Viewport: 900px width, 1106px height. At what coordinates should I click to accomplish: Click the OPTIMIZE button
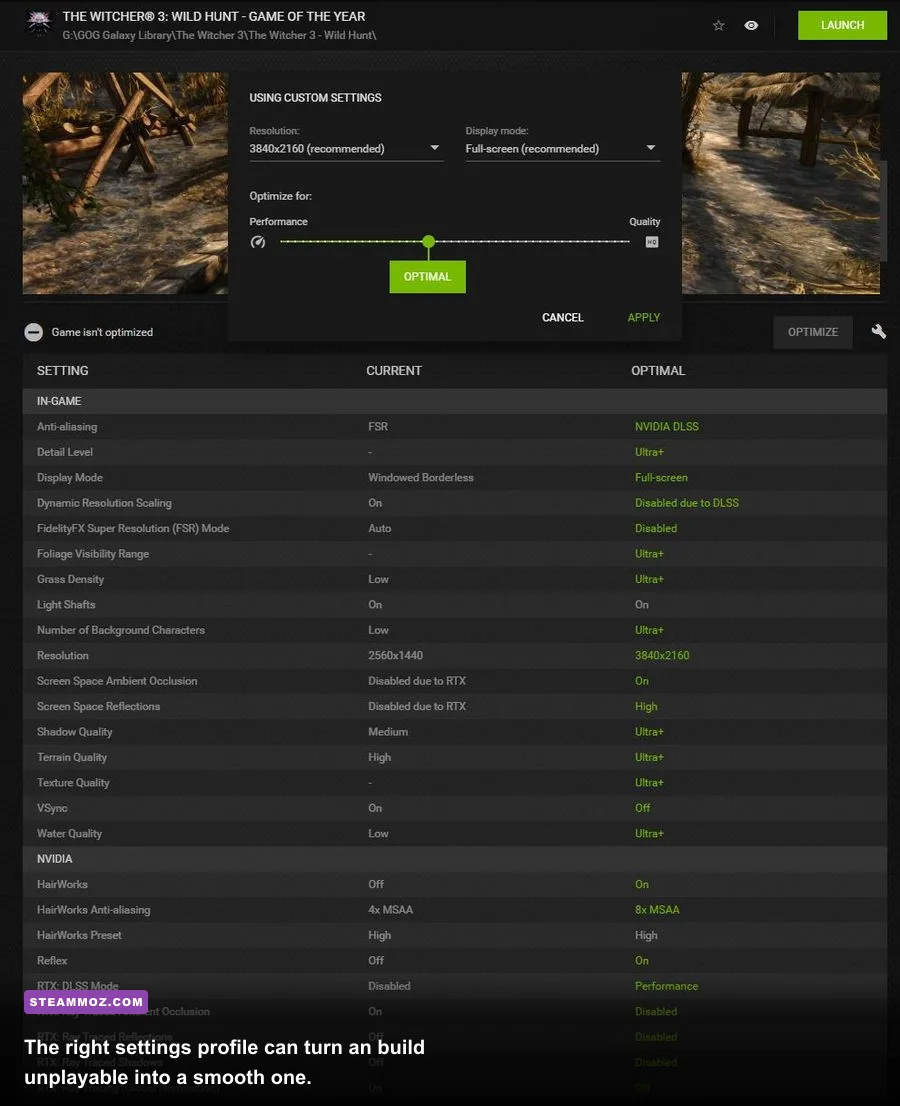coord(813,332)
